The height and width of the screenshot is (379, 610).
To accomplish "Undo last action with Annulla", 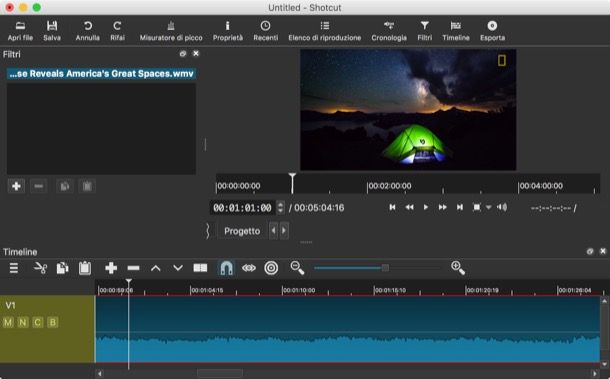I will click(88, 31).
